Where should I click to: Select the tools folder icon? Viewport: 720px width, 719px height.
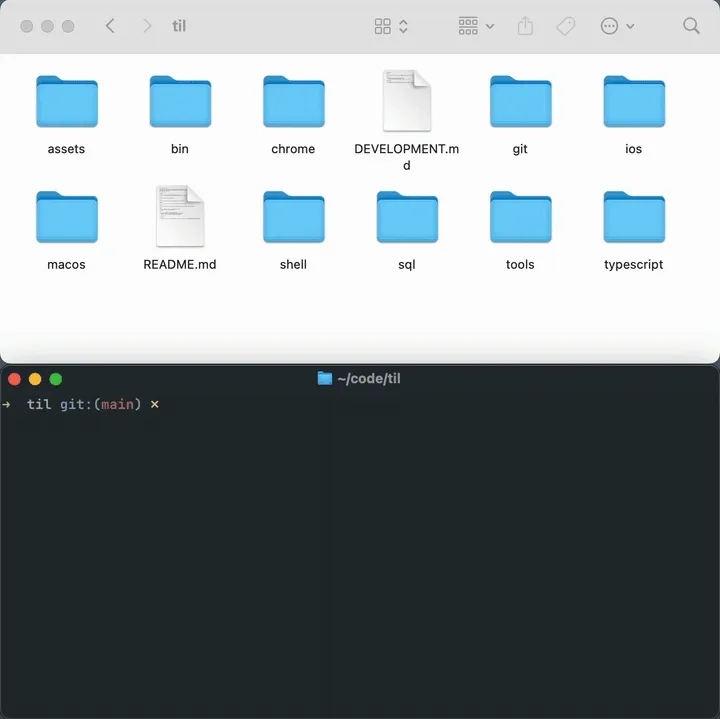(520, 217)
